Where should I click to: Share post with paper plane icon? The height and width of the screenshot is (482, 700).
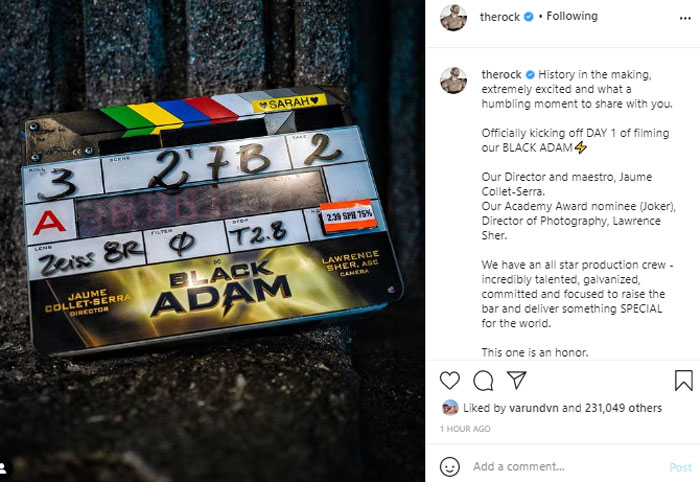coord(517,380)
